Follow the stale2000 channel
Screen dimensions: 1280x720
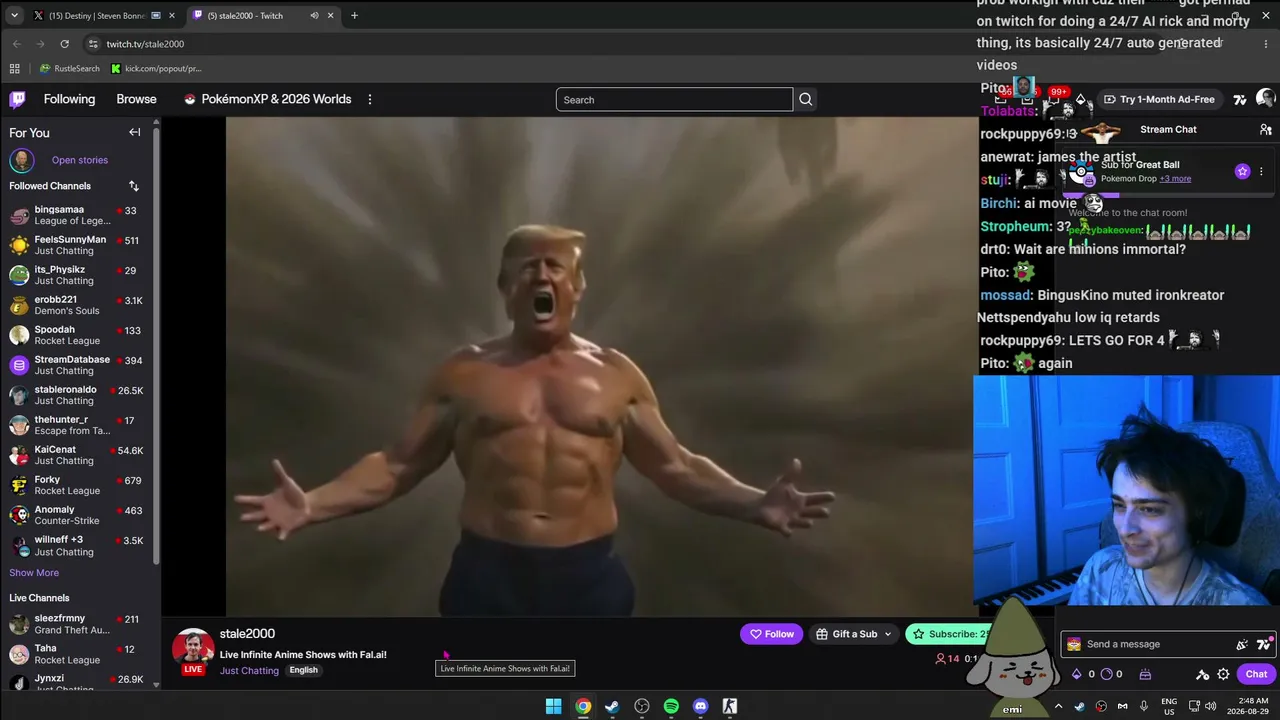coord(772,634)
